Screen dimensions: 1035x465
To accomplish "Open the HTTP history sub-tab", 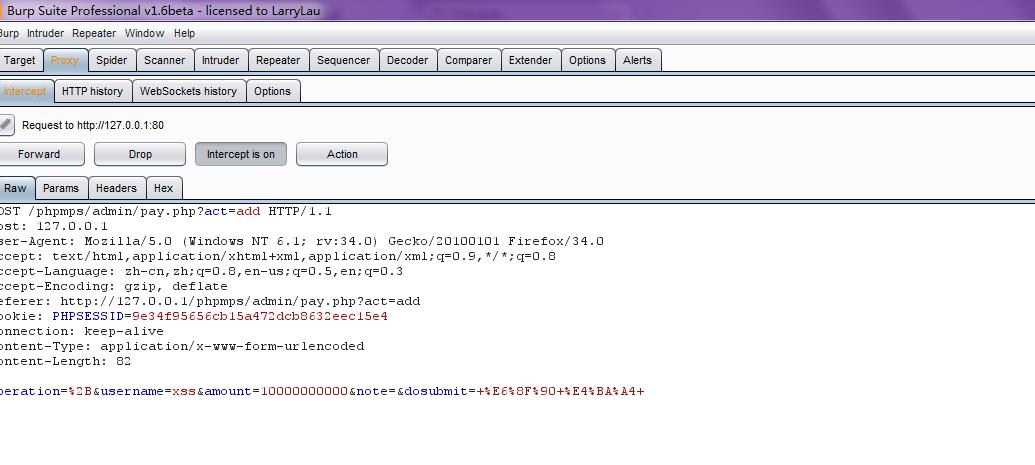I will click(92, 91).
